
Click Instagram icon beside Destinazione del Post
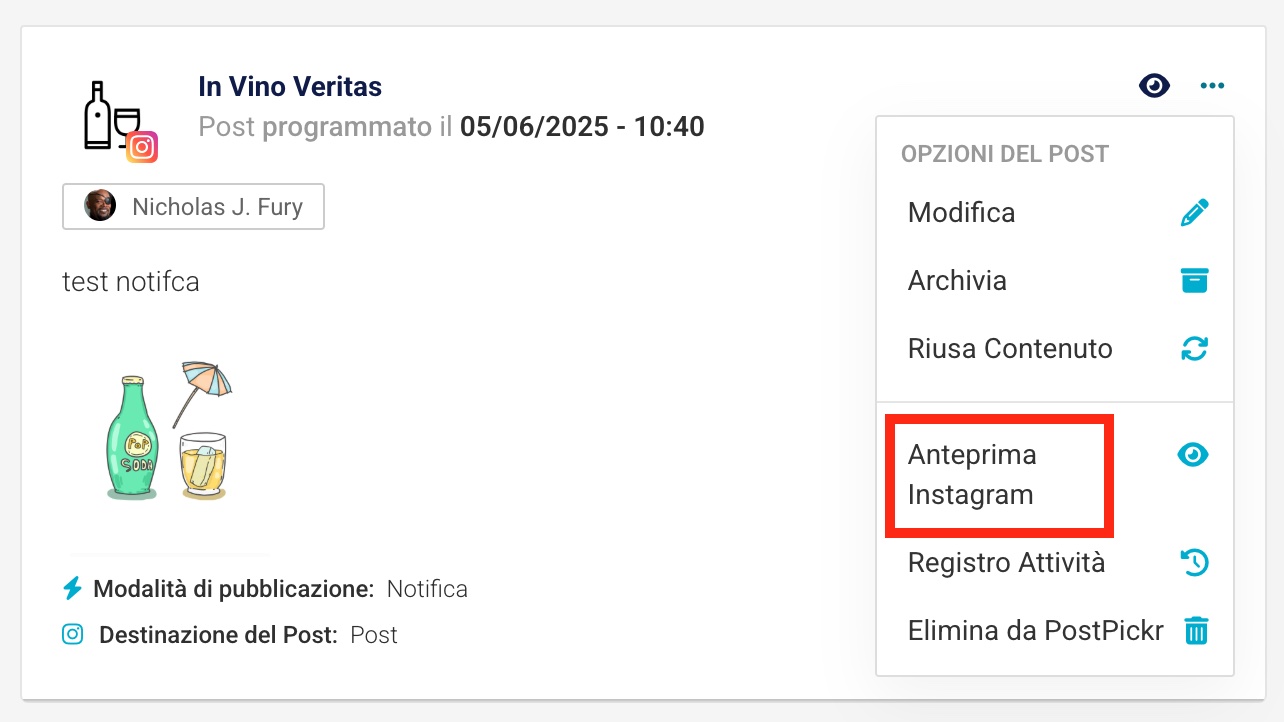pyautogui.click(x=72, y=634)
